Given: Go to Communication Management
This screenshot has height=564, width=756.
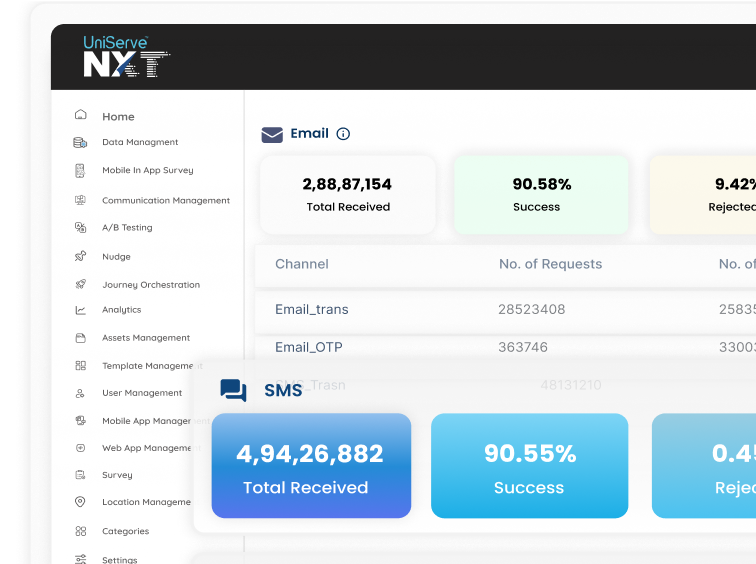Looking at the screenshot, I should tap(166, 201).
